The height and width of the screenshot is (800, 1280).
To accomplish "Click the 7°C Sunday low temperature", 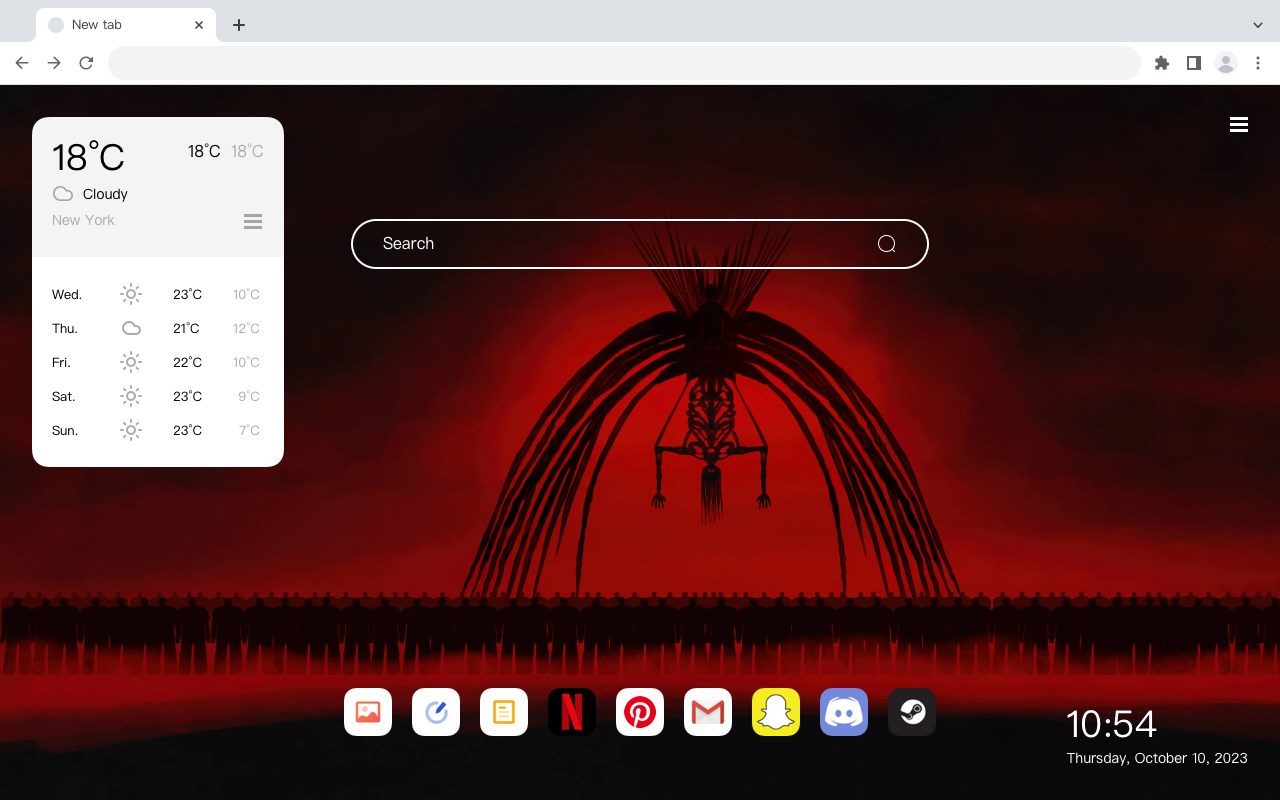I will pos(249,430).
